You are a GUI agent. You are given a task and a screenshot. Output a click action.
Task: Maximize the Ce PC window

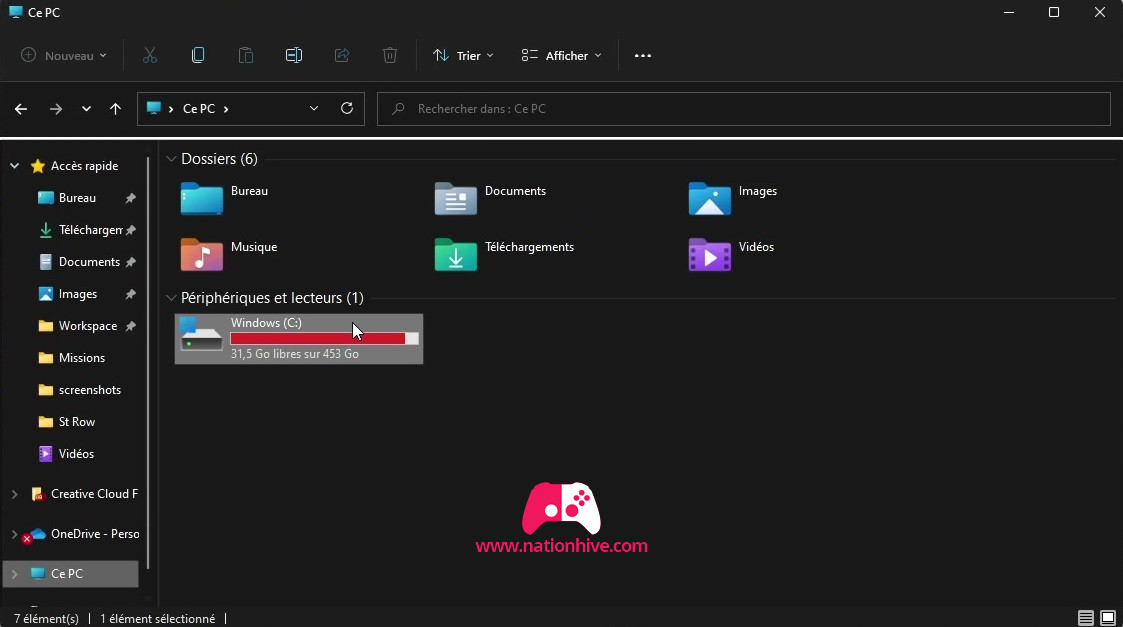pos(1054,12)
